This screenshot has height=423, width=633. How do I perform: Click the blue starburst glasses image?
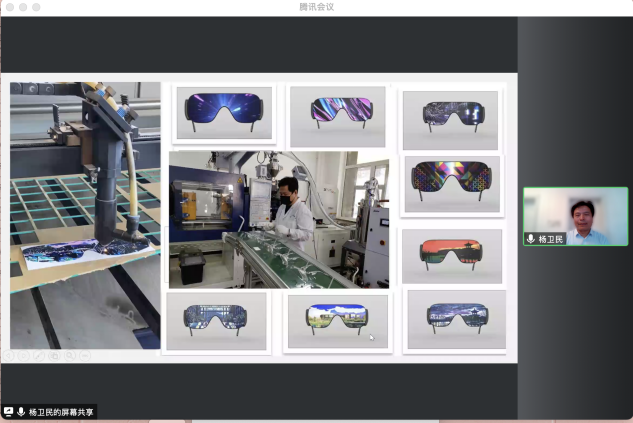(224, 113)
